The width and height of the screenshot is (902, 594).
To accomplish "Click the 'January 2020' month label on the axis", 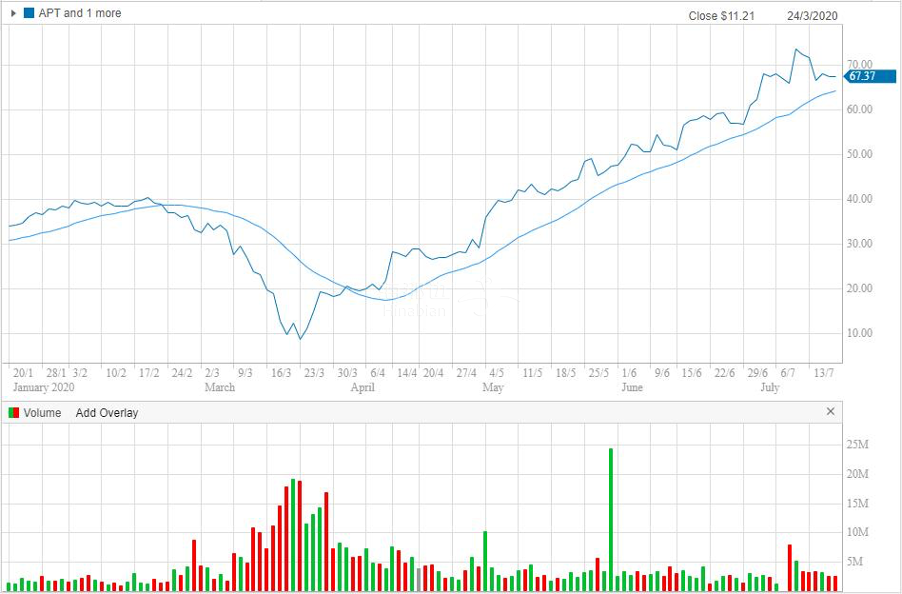I will tap(42, 387).
